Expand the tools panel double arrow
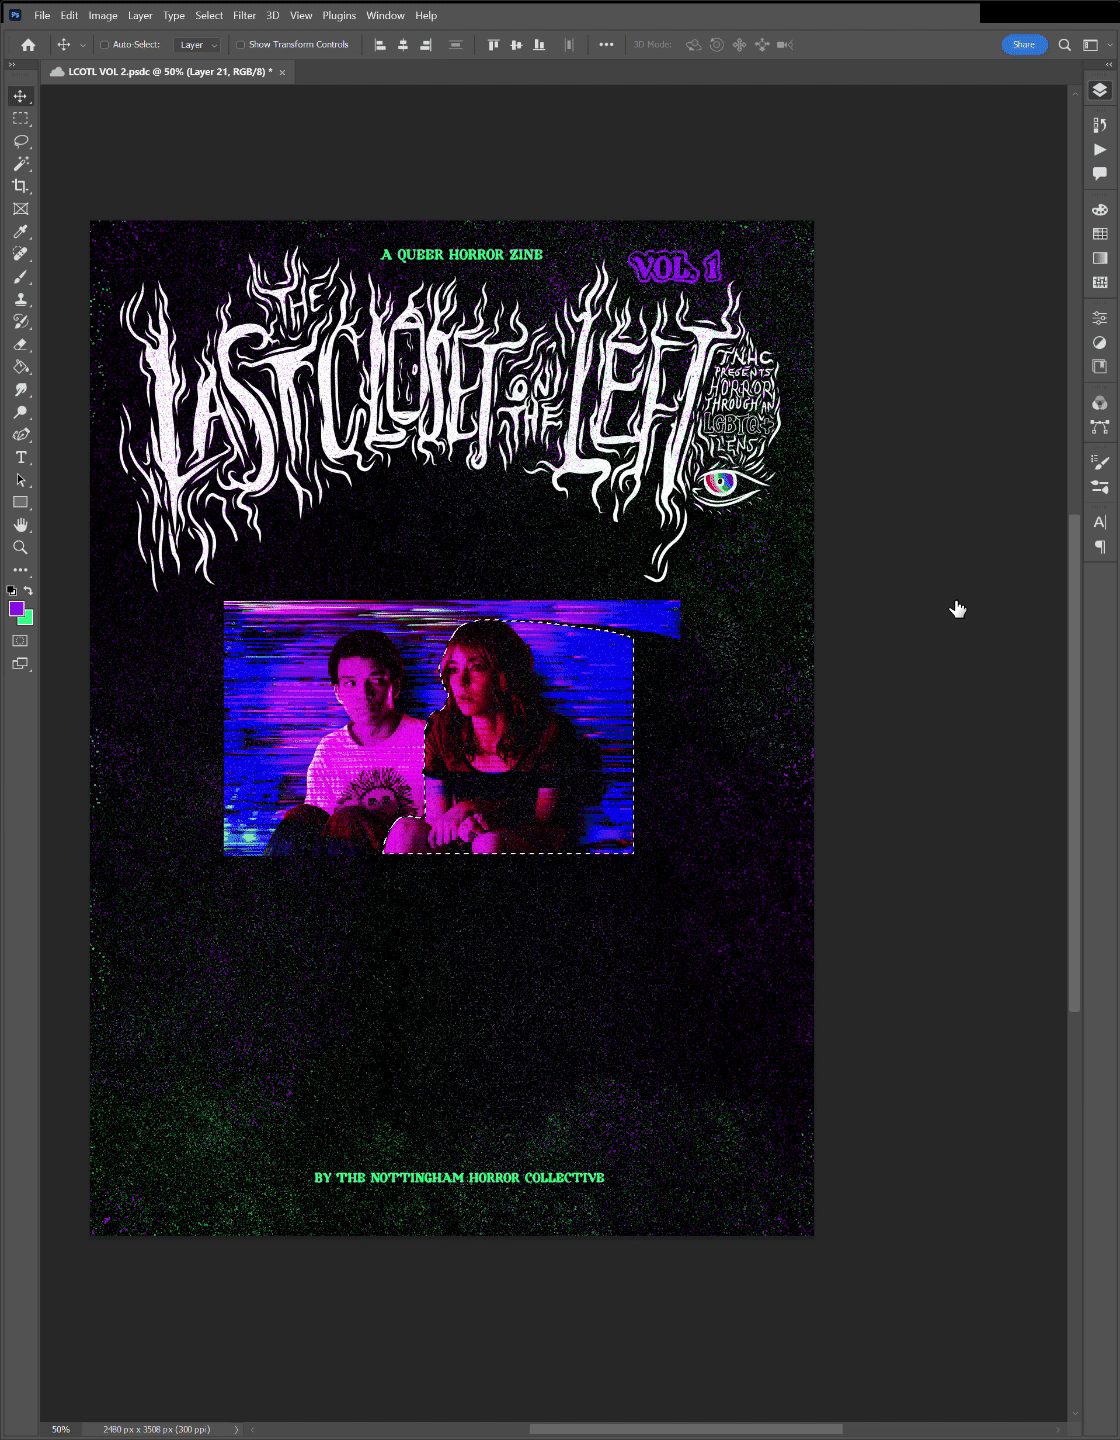This screenshot has height=1440, width=1120. (12, 64)
